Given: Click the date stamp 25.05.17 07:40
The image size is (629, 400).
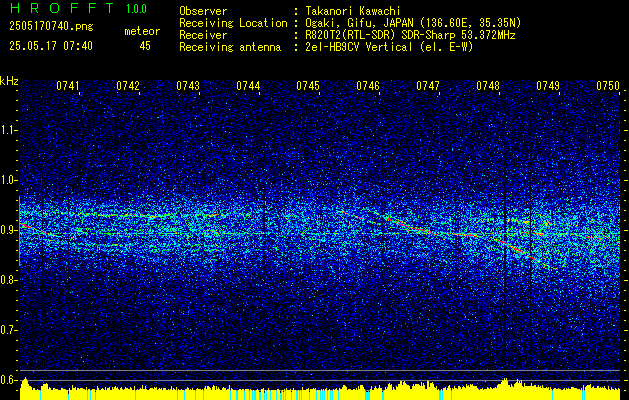Looking at the screenshot, I should tap(51, 46).
